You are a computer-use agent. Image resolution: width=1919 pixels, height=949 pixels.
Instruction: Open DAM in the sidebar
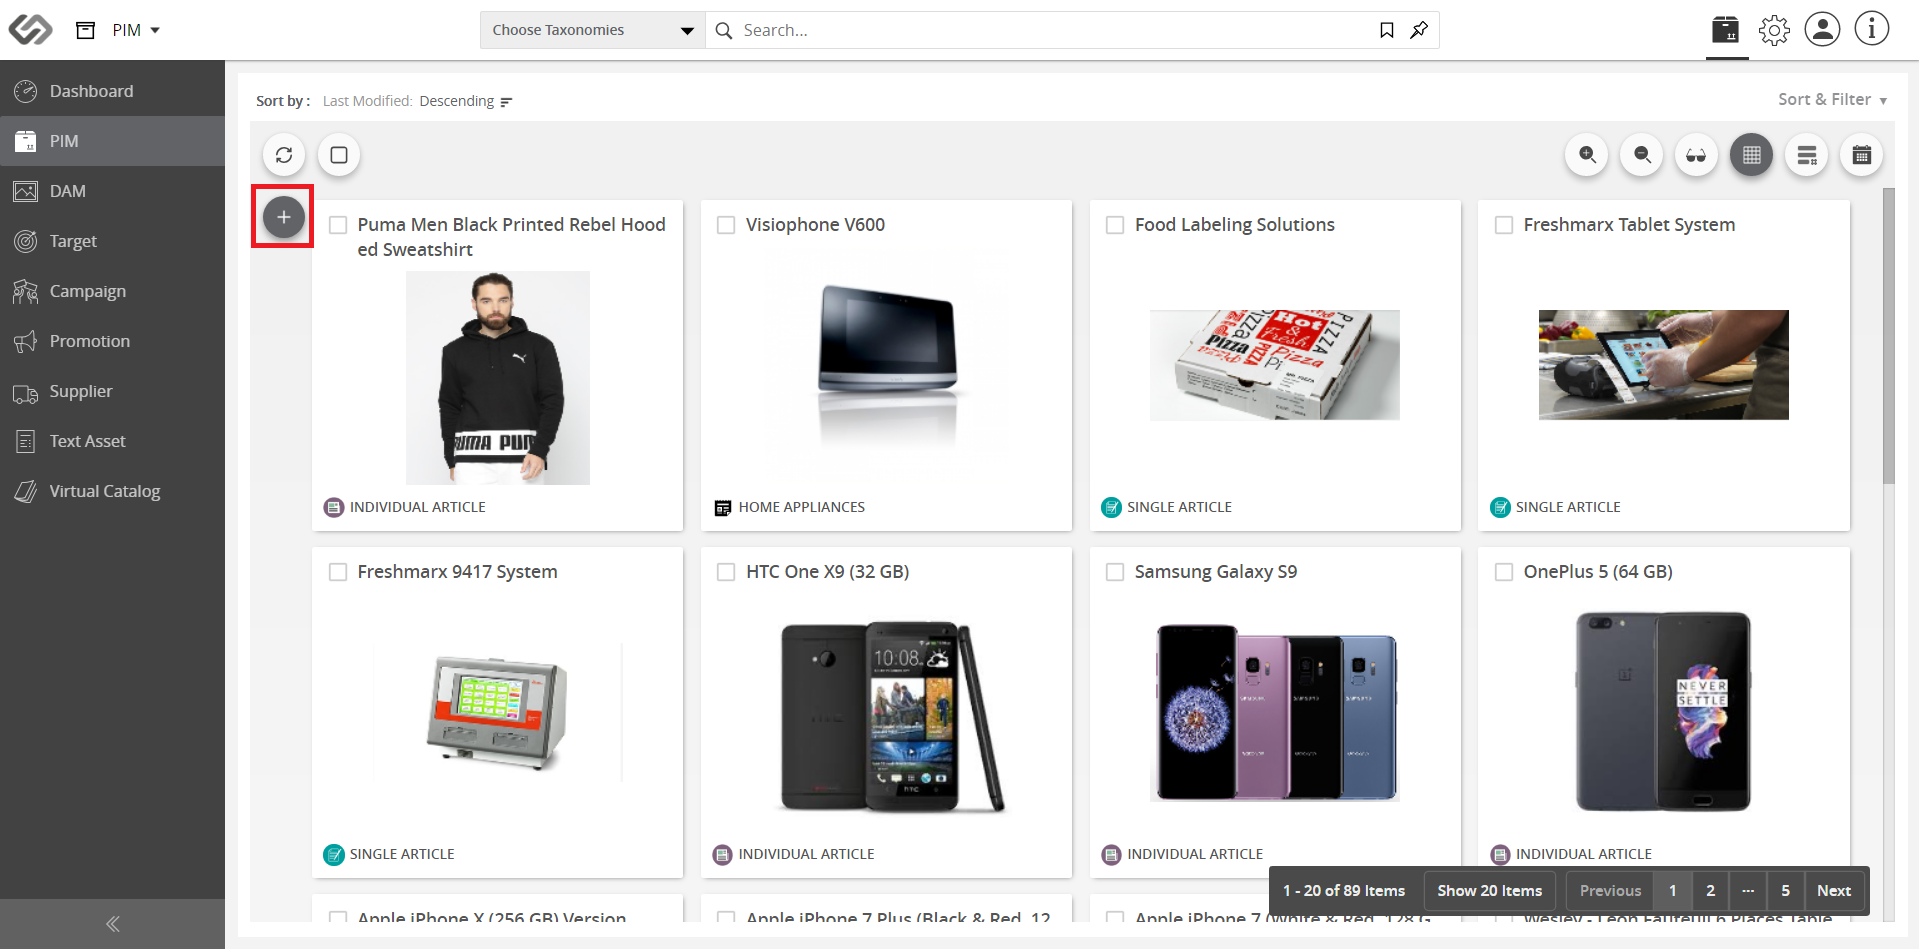(112, 191)
